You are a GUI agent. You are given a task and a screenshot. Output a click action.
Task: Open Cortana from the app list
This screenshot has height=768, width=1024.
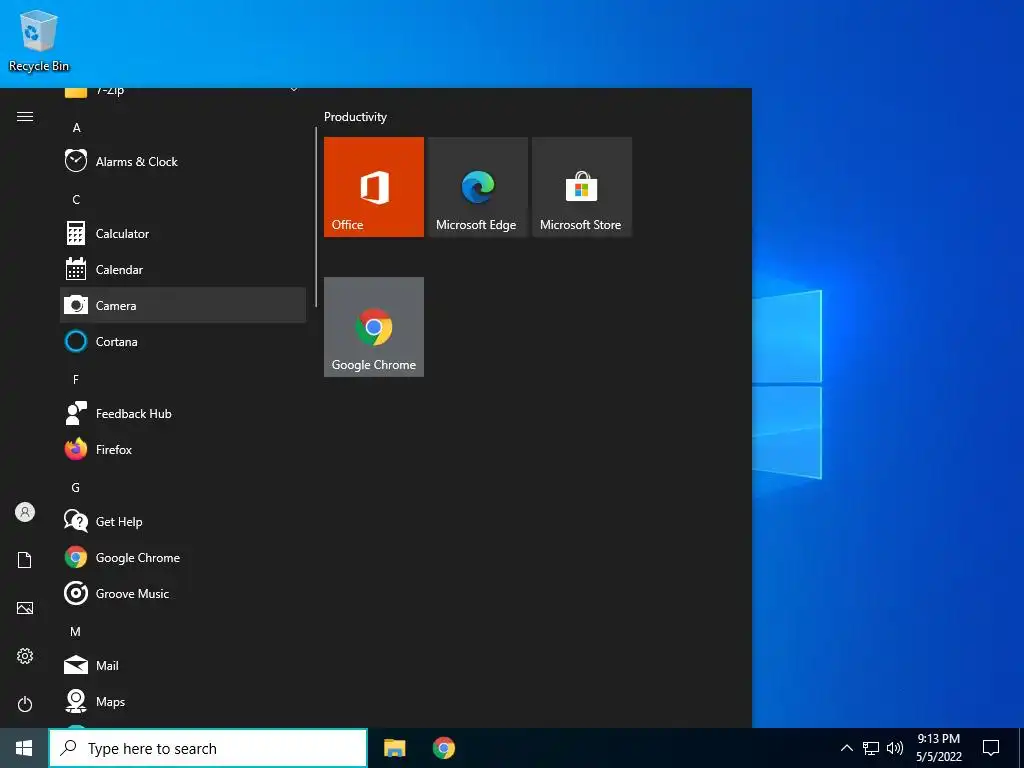tap(183, 341)
